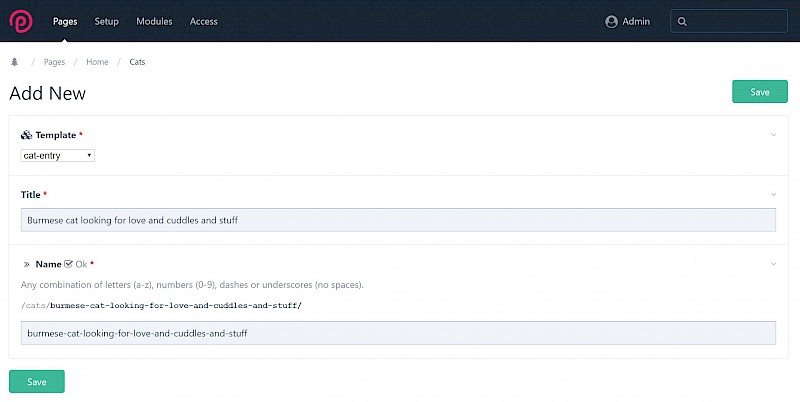Click the search magnifier icon

(x=682, y=21)
